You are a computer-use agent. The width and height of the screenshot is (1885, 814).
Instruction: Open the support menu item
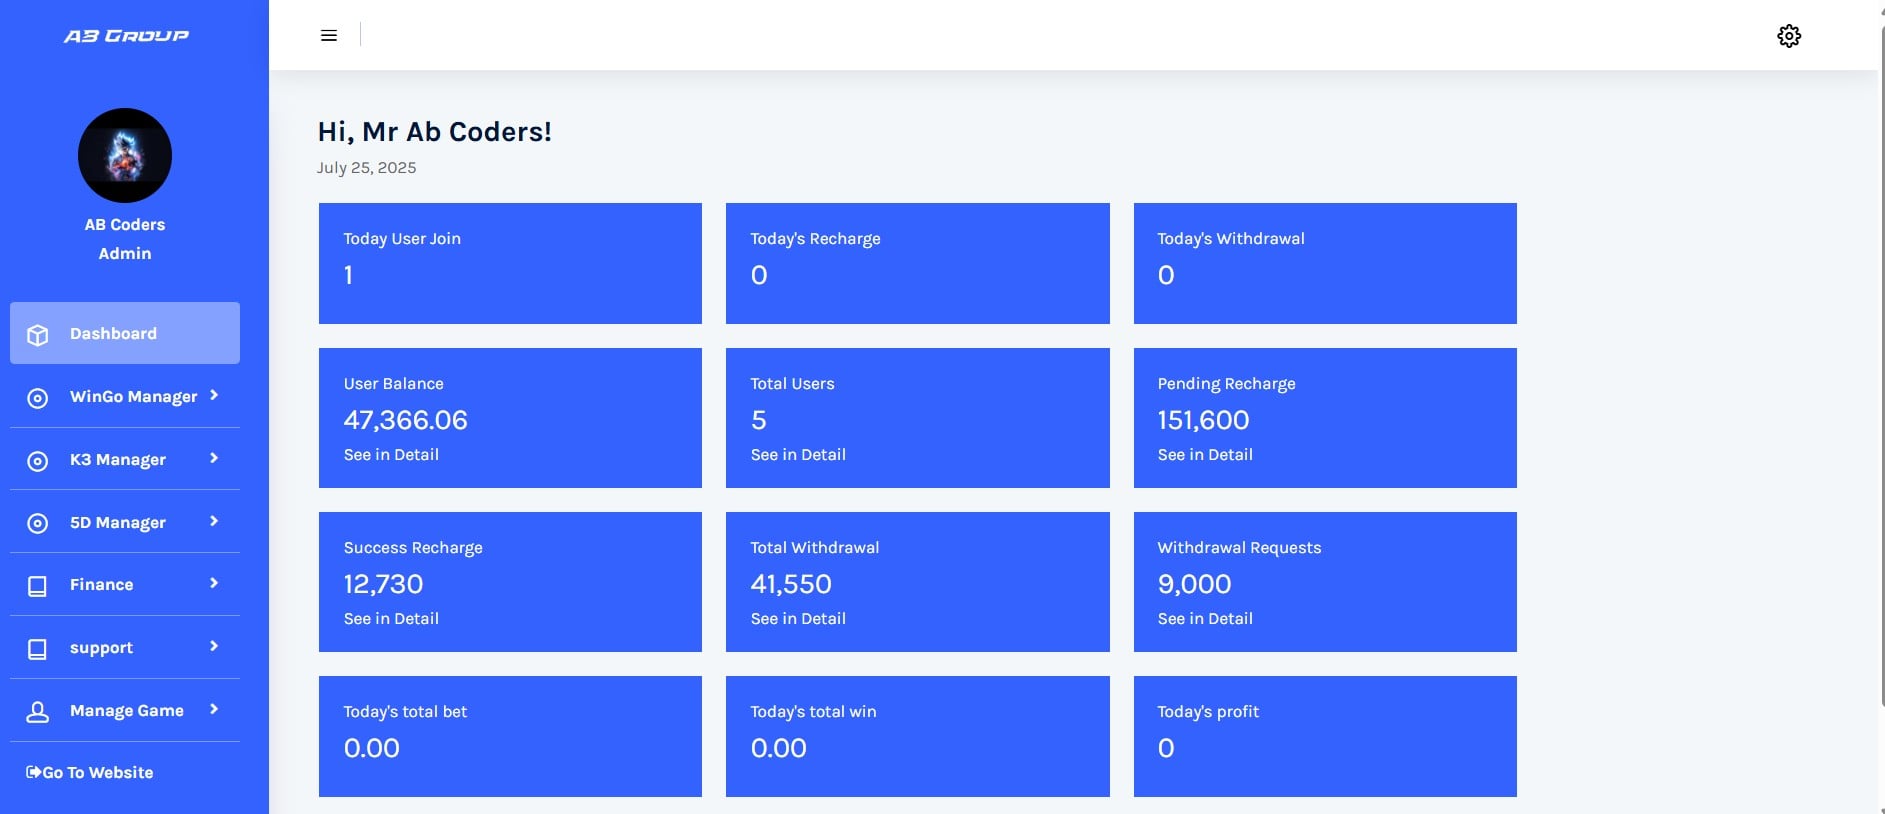pos(101,648)
